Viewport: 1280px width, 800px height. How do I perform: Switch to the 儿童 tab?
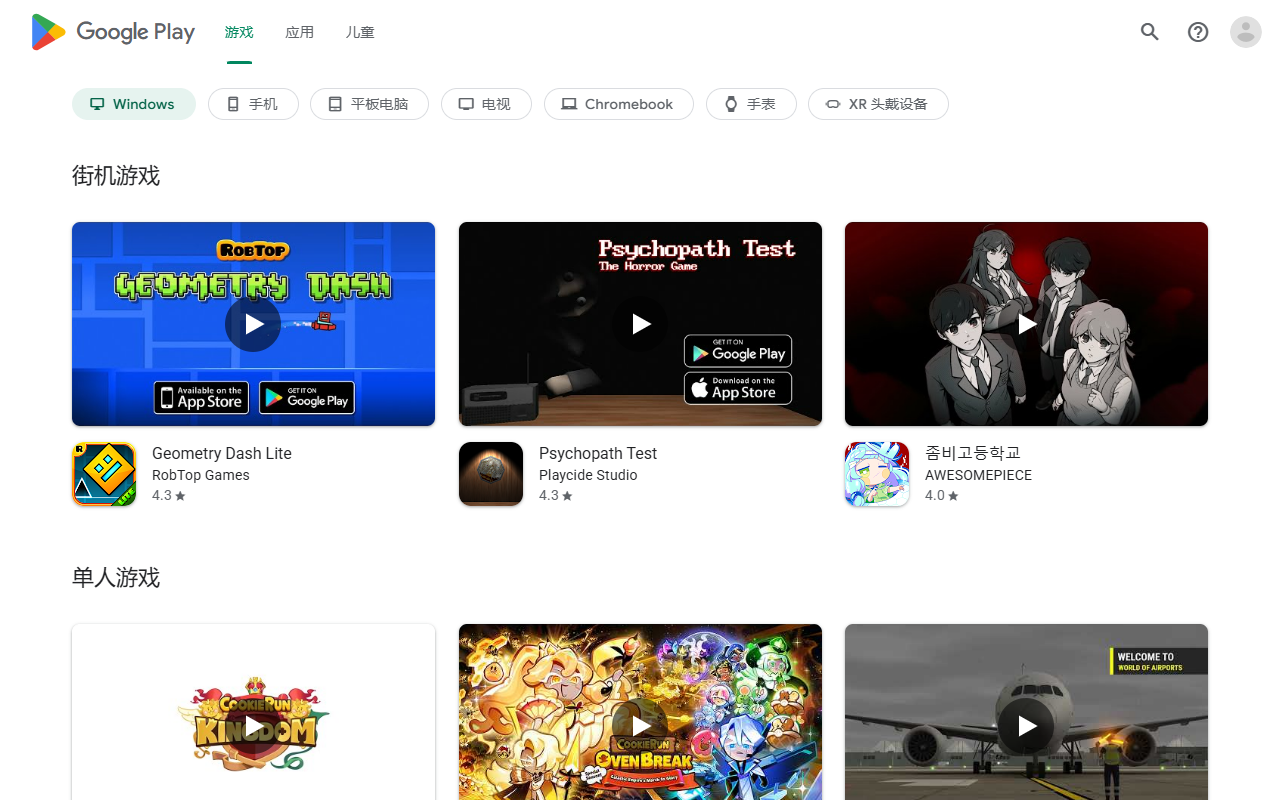point(360,32)
